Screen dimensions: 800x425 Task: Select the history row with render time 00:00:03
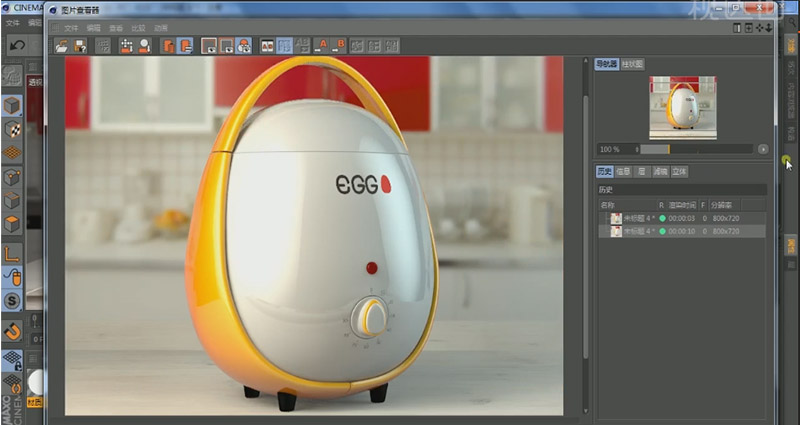tap(682, 218)
